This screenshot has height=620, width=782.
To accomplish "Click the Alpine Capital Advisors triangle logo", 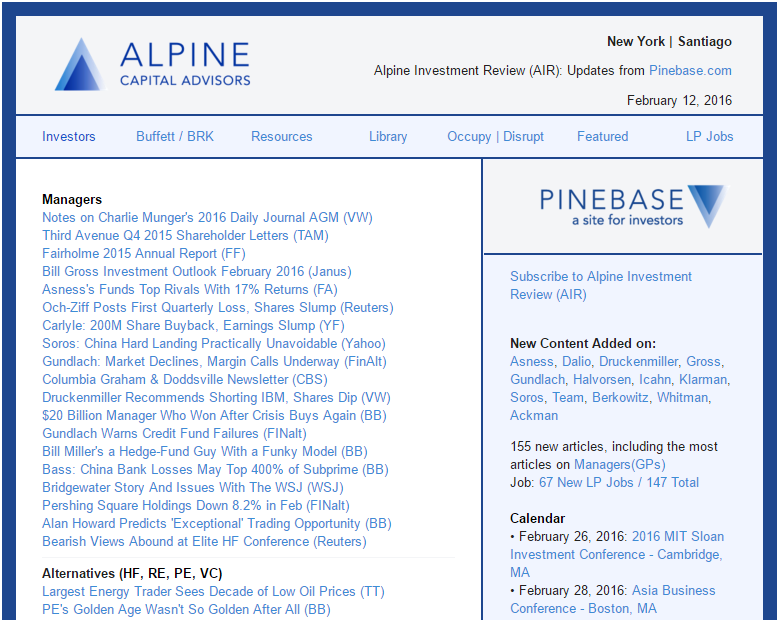I will [x=81, y=64].
